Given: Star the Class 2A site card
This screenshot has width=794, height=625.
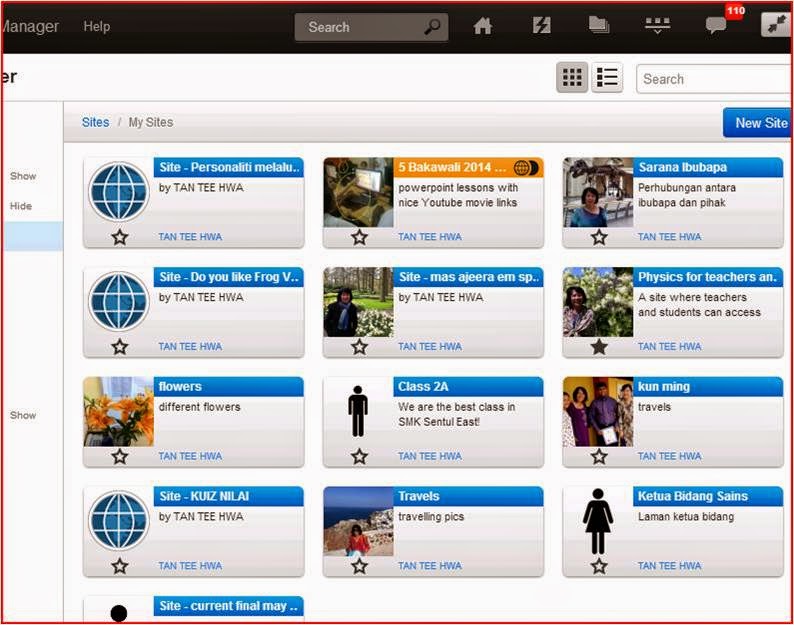Looking at the screenshot, I should pyautogui.click(x=360, y=456).
